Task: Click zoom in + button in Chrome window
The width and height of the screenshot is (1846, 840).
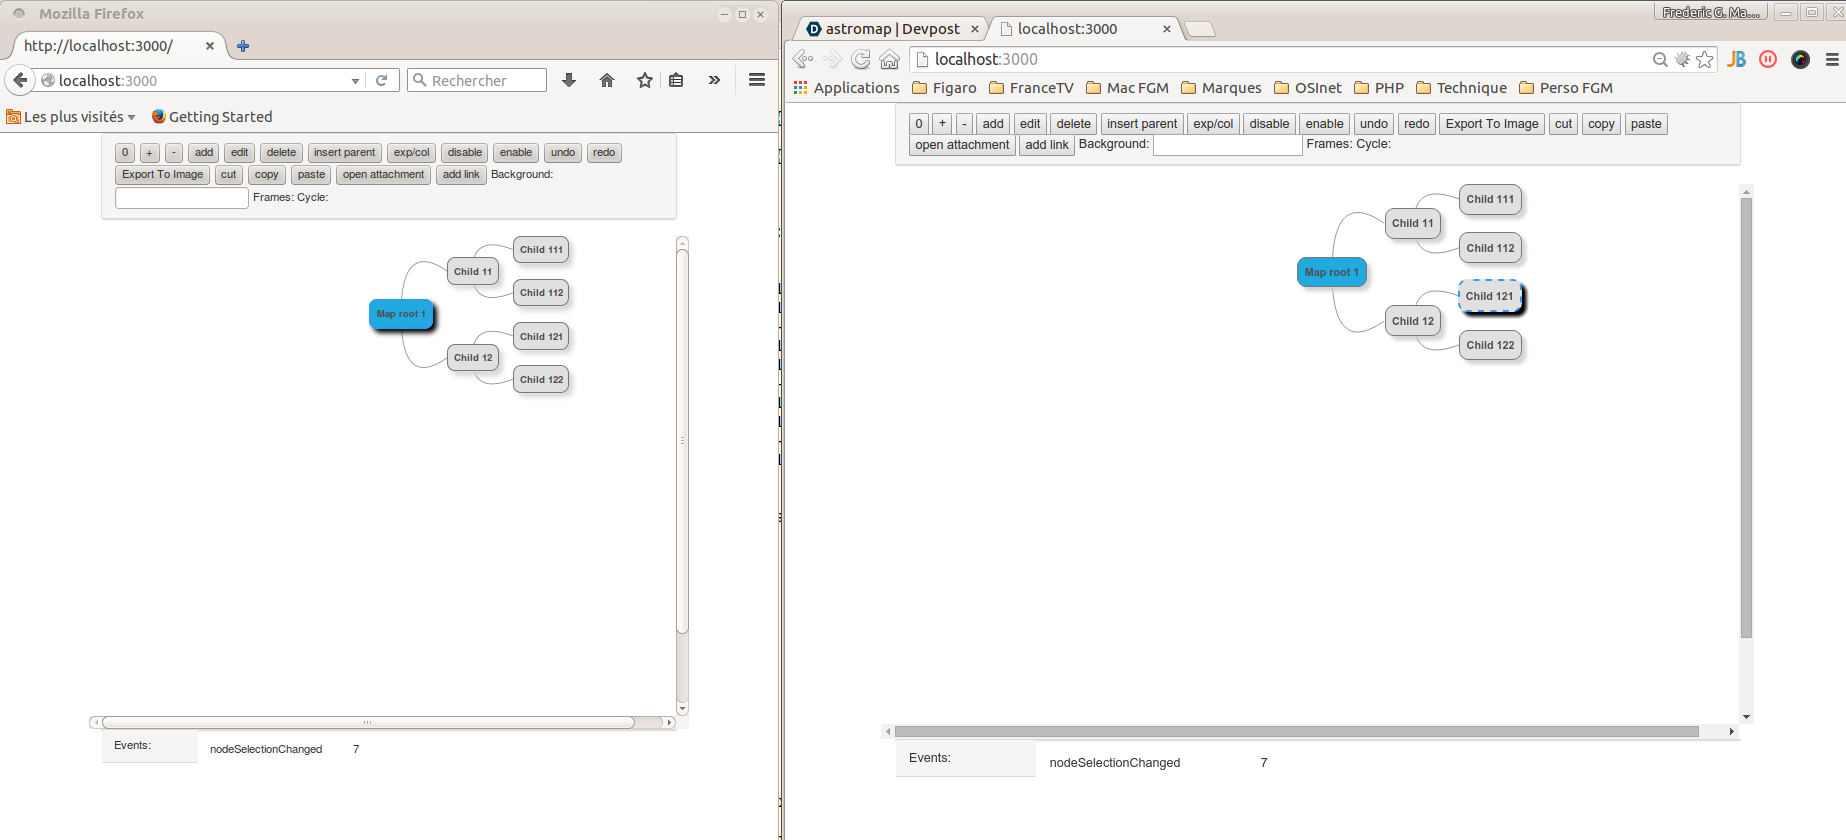Action: click(x=942, y=124)
